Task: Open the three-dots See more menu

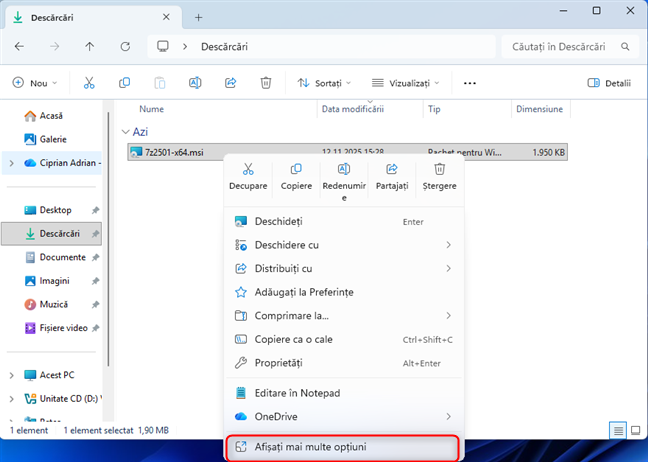Action: [x=470, y=83]
